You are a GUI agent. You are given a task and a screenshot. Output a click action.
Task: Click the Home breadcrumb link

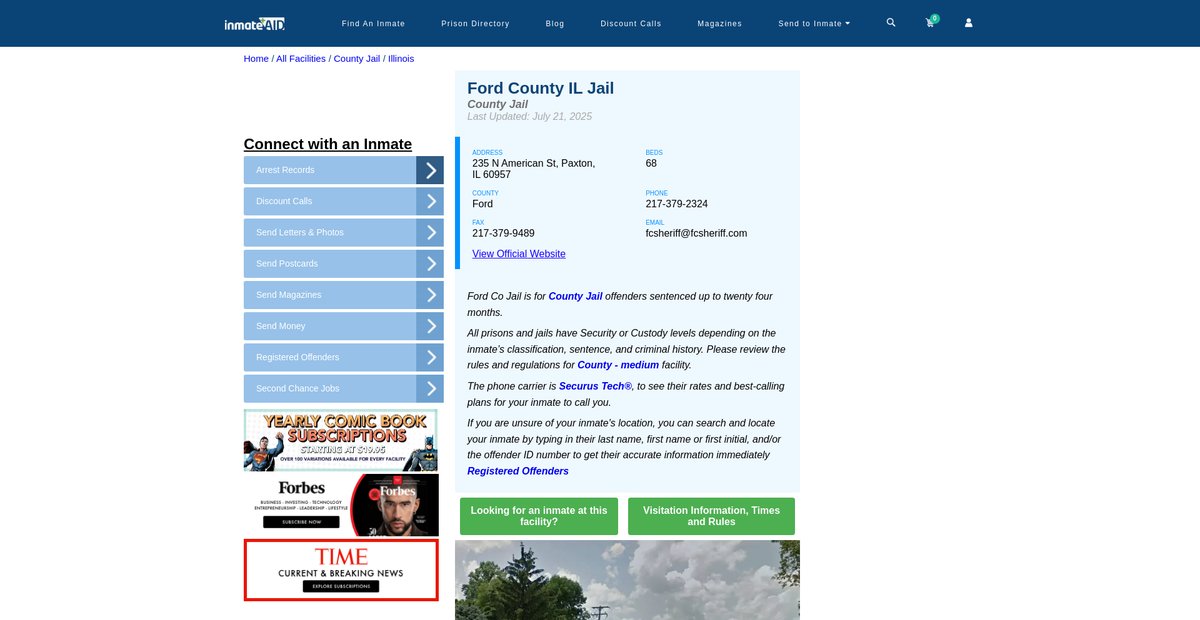pyautogui.click(x=256, y=59)
